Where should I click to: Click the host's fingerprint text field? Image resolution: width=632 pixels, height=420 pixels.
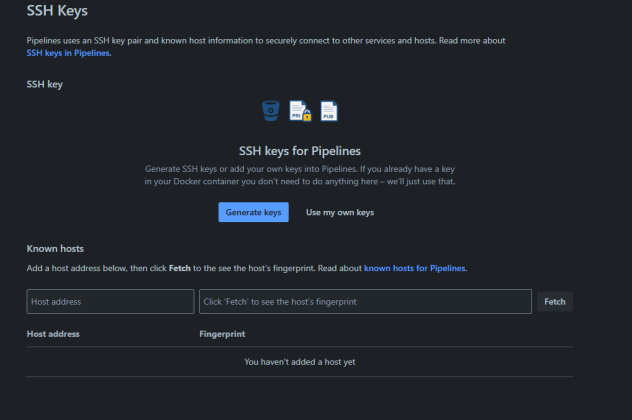pos(365,301)
